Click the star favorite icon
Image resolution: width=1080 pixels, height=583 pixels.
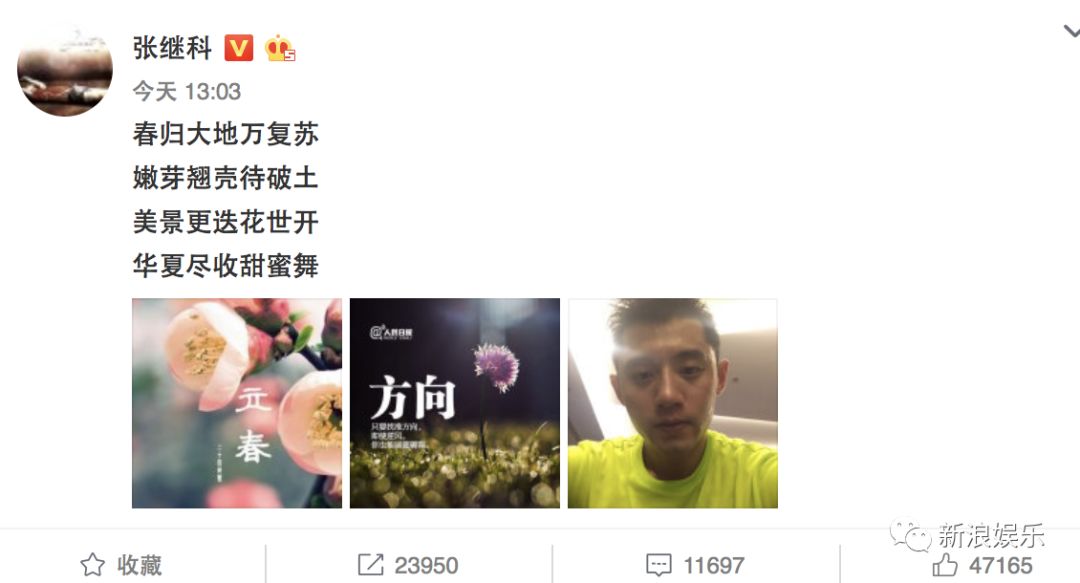click(93, 565)
